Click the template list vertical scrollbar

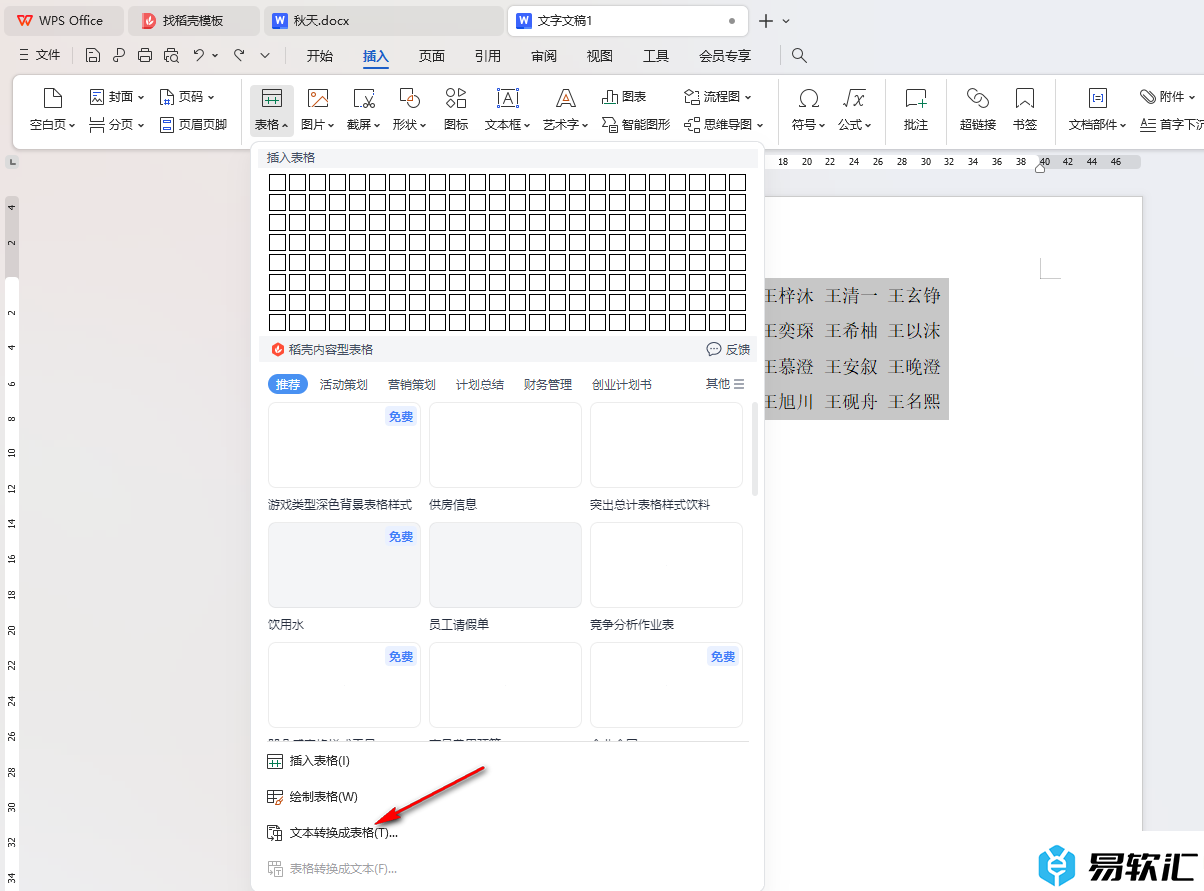pyautogui.click(x=755, y=449)
